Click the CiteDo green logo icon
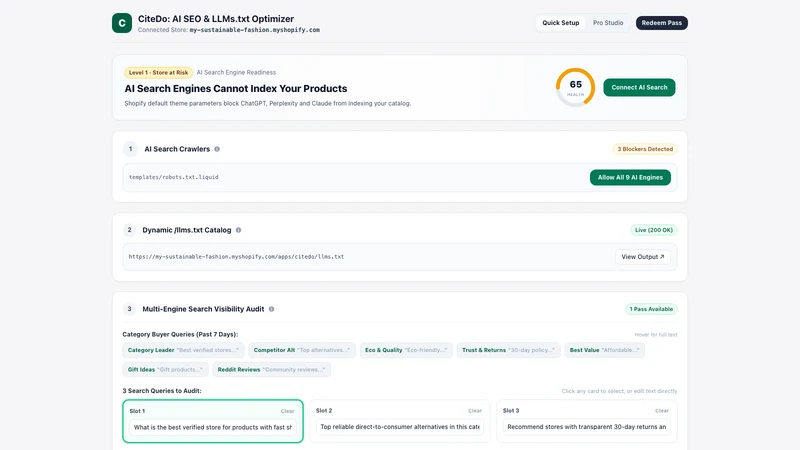Image resolution: width=800 pixels, height=450 pixels. click(122, 23)
